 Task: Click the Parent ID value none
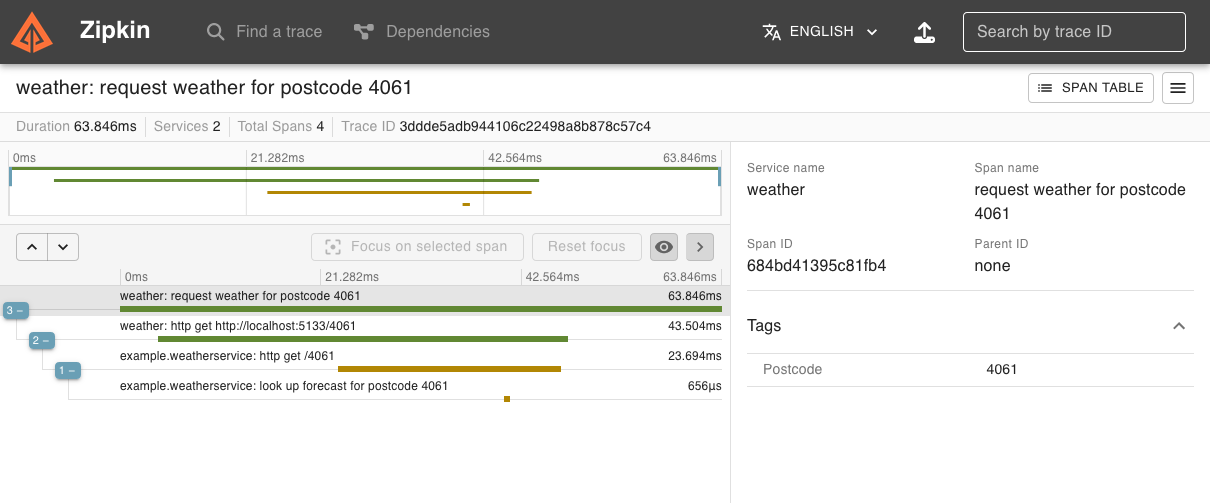point(992,266)
